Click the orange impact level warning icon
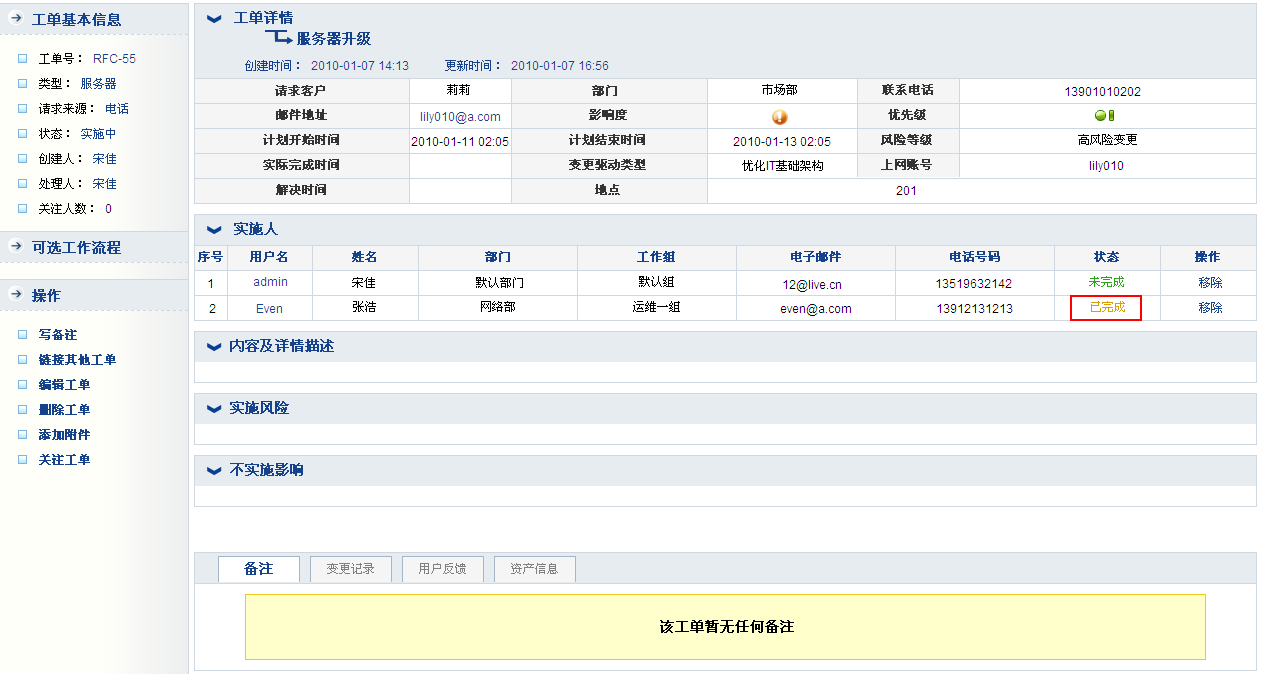1261x674 pixels. (x=780, y=117)
